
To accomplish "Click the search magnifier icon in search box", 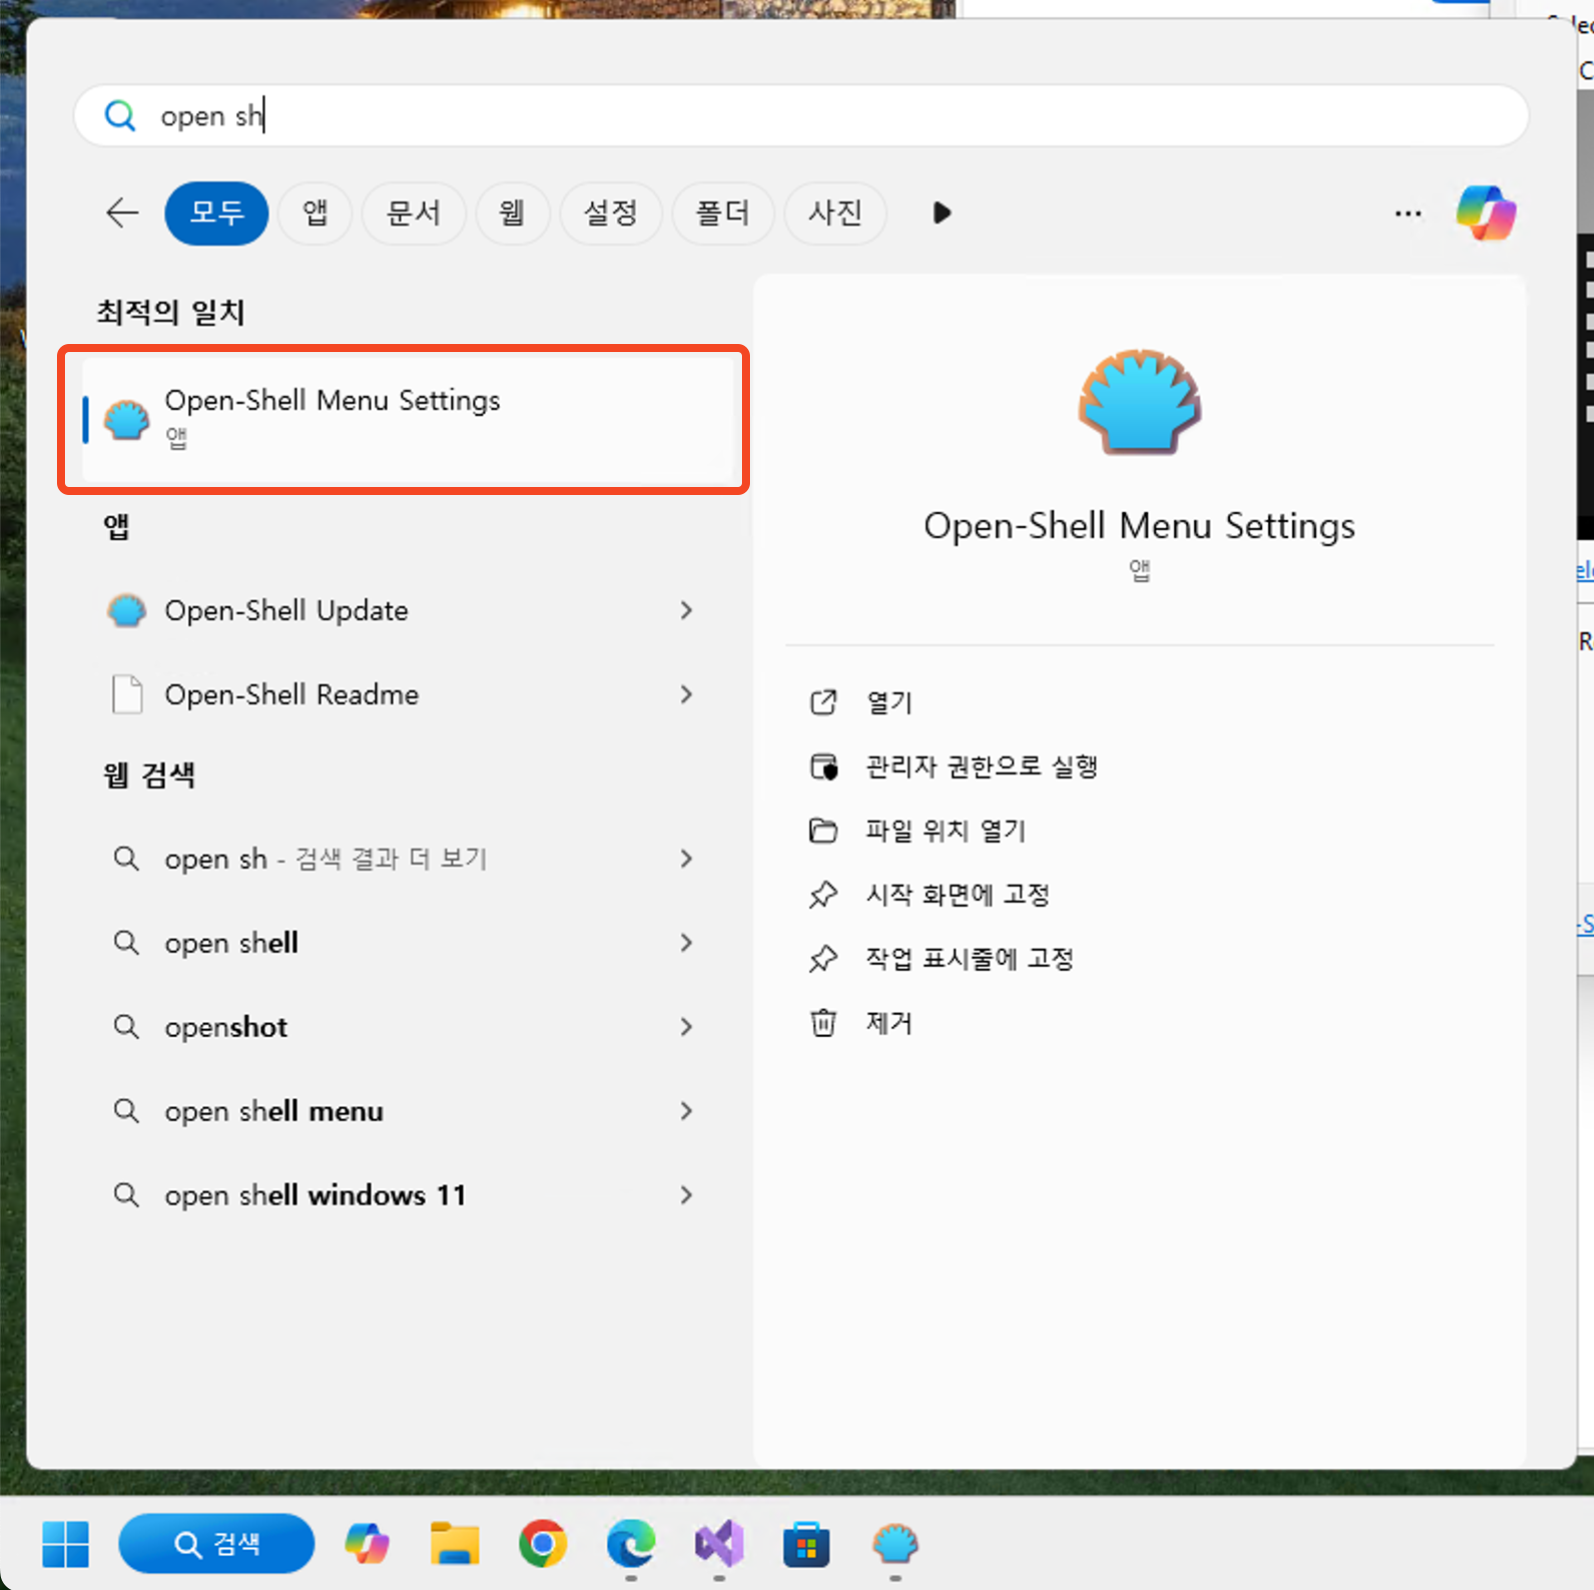I will [x=120, y=116].
